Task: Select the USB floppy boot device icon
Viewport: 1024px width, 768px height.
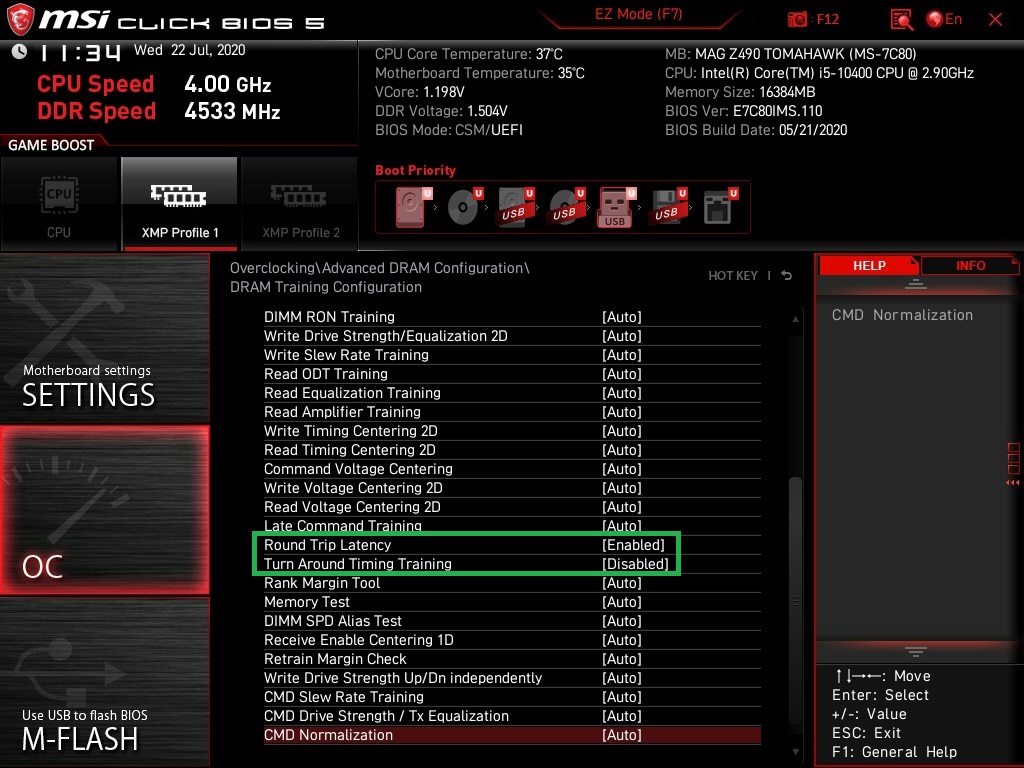Action: (x=667, y=207)
